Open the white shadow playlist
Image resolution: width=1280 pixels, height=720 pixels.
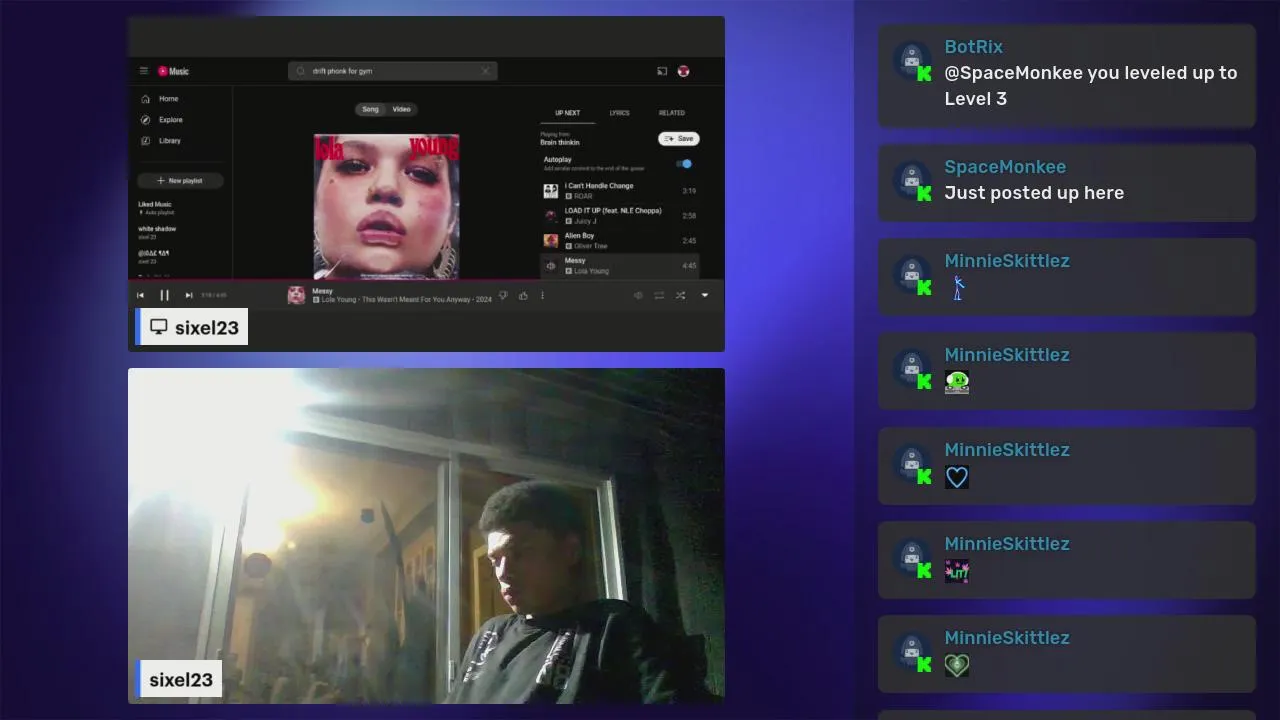click(x=158, y=232)
